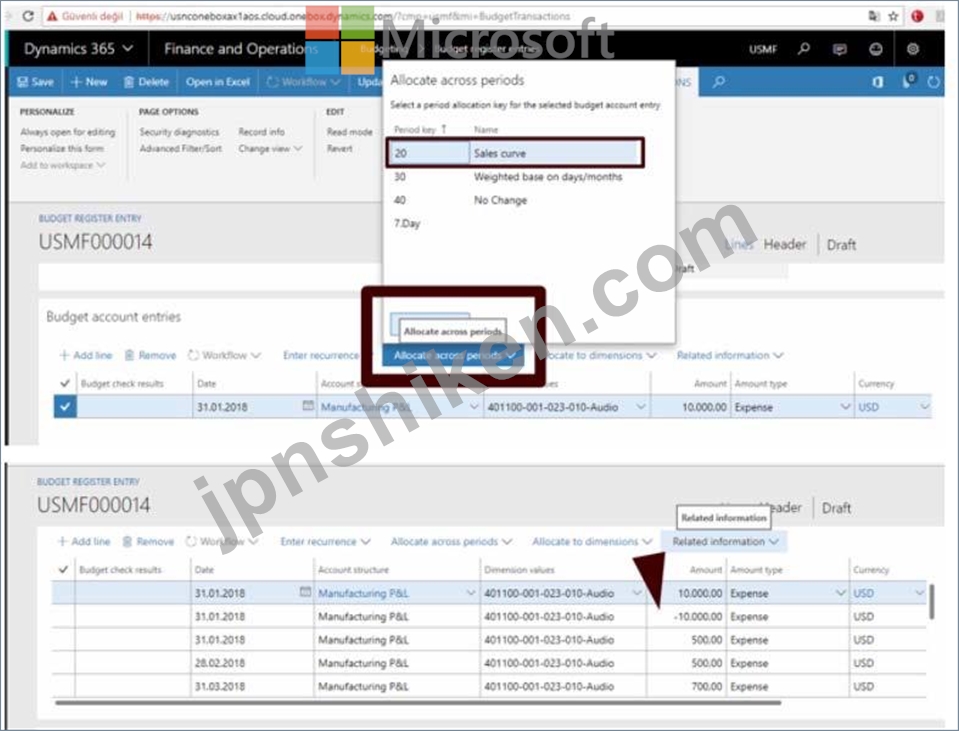Click New in action bar
This screenshot has width=959, height=731.
[89, 82]
